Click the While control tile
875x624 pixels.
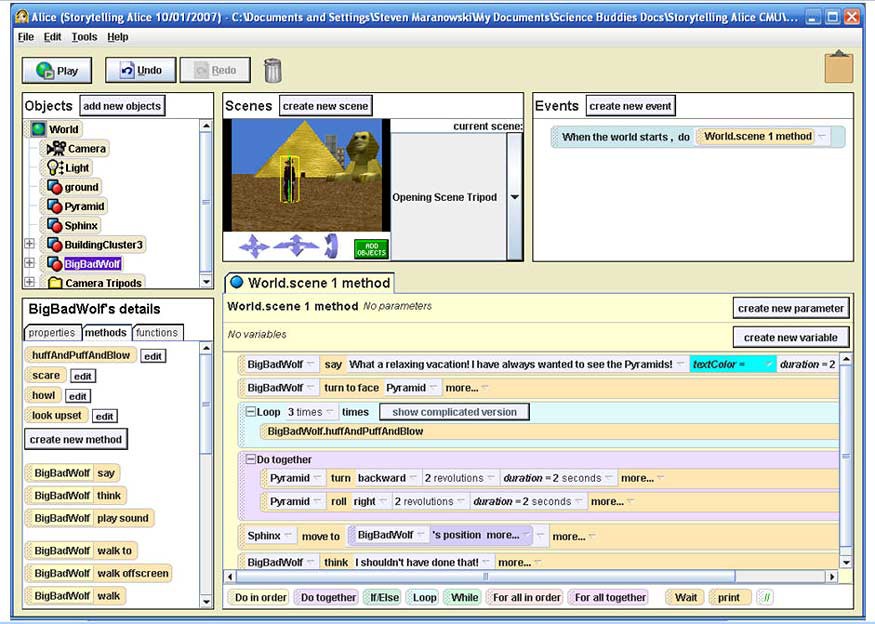[462, 597]
